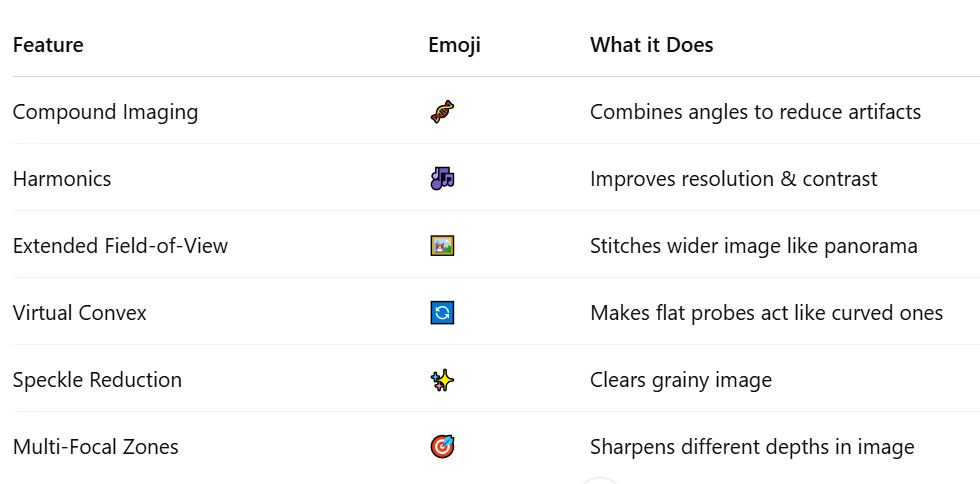Click the Harmonics feature cell
The width and height of the screenshot is (980, 484).
point(62,179)
